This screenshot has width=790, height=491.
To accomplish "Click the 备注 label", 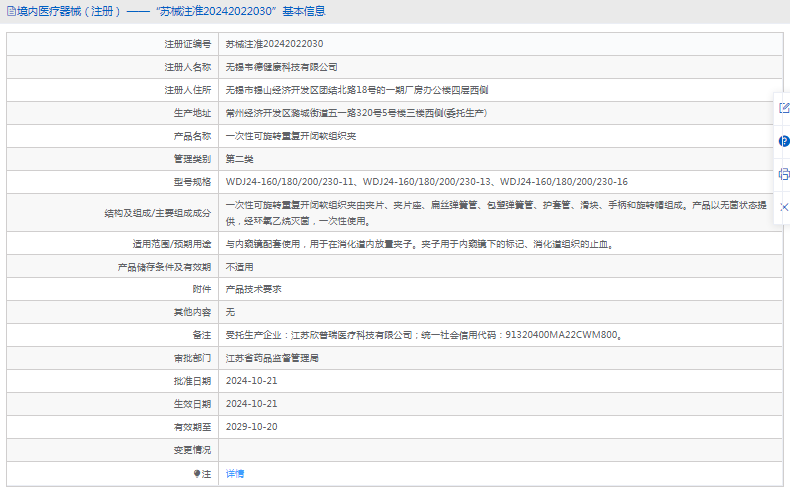I will pyautogui.click(x=202, y=335).
